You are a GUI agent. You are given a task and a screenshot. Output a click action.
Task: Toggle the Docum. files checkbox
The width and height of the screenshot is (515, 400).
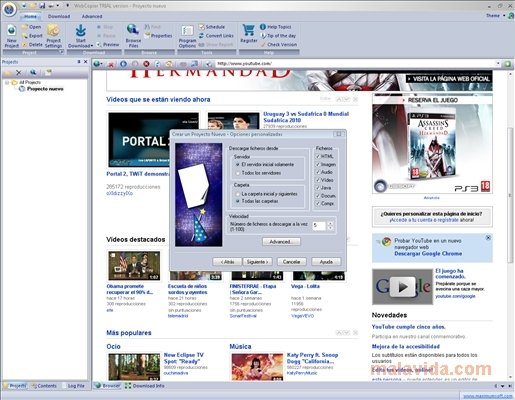pyautogui.click(x=318, y=196)
